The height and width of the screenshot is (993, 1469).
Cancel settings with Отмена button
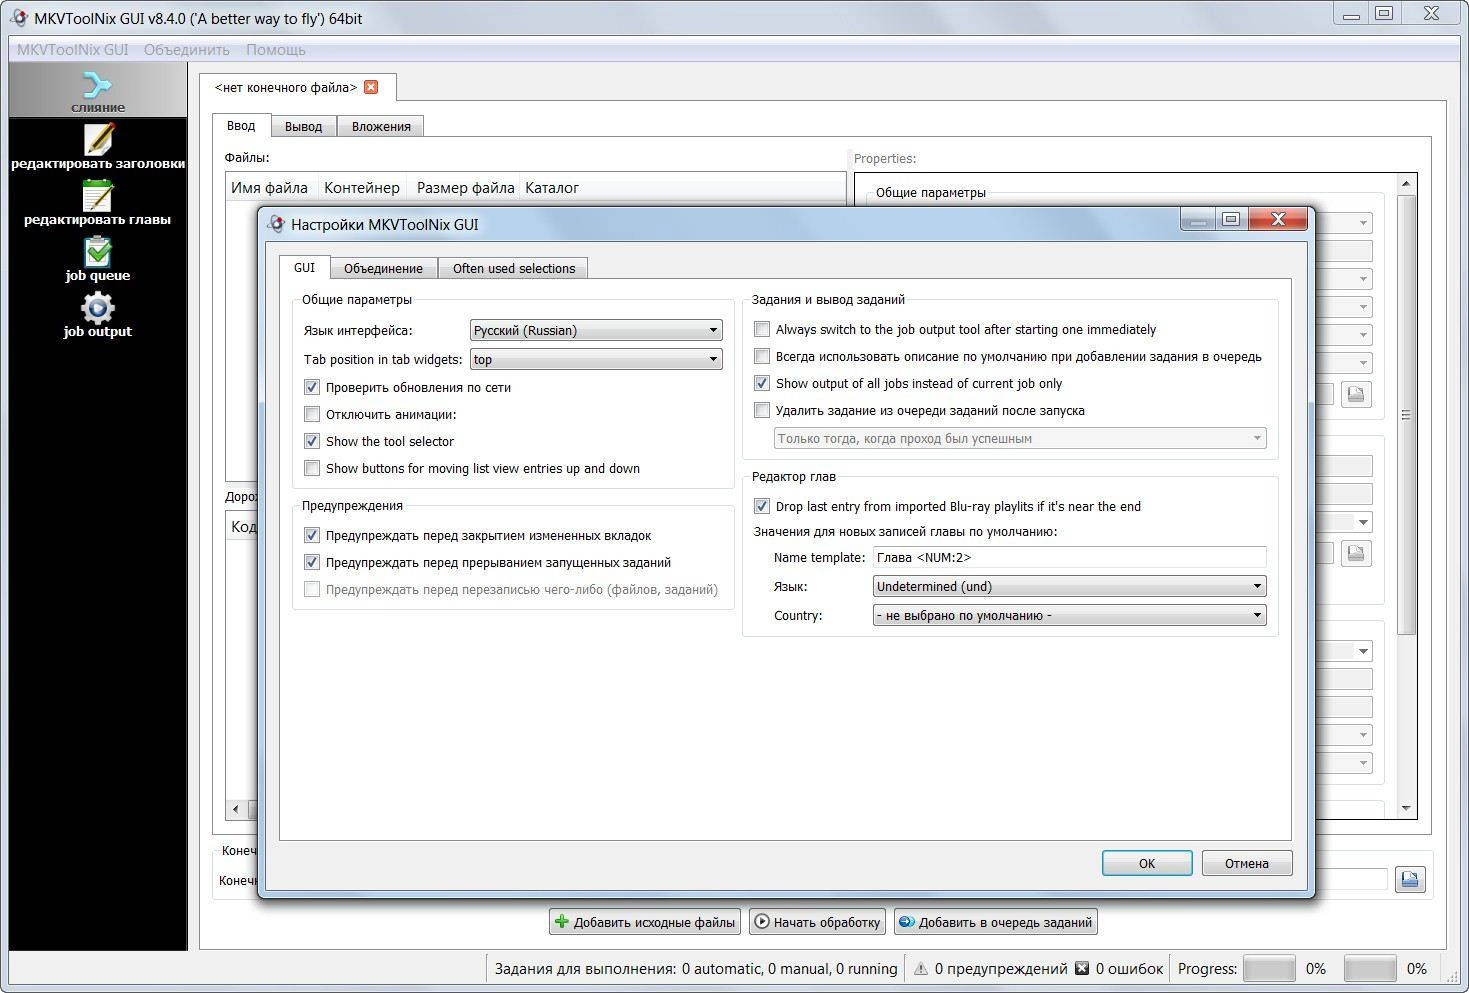(x=1246, y=863)
